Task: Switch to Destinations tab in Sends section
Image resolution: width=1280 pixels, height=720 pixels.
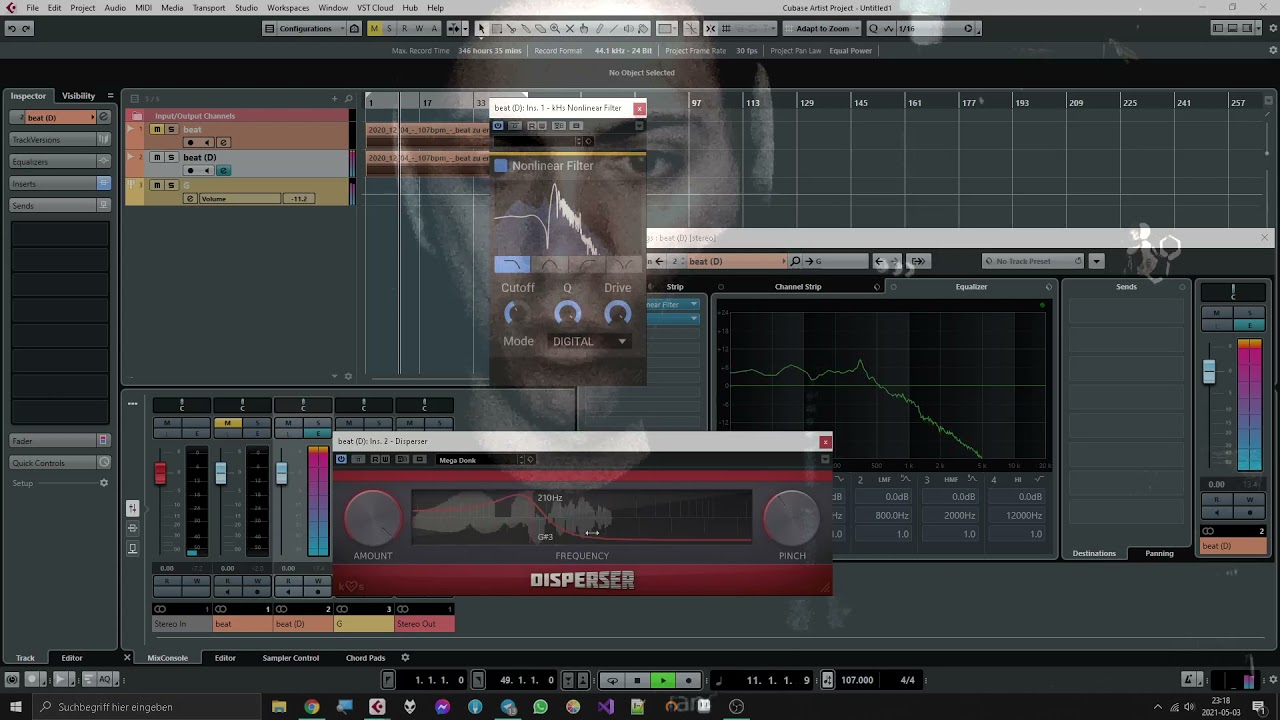Action: (x=1094, y=553)
